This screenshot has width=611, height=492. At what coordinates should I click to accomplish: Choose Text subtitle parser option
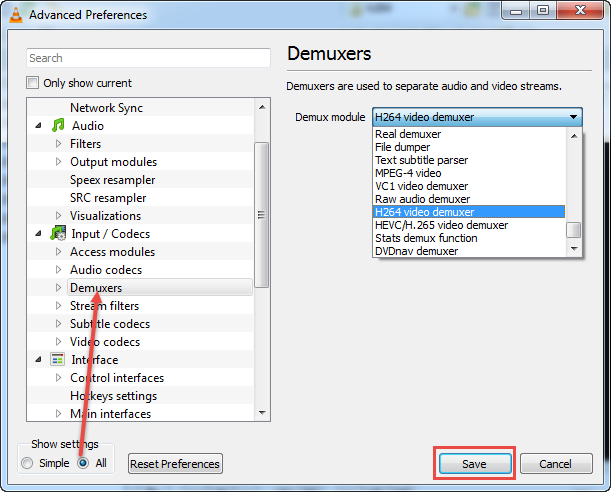click(x=469, y=160)
